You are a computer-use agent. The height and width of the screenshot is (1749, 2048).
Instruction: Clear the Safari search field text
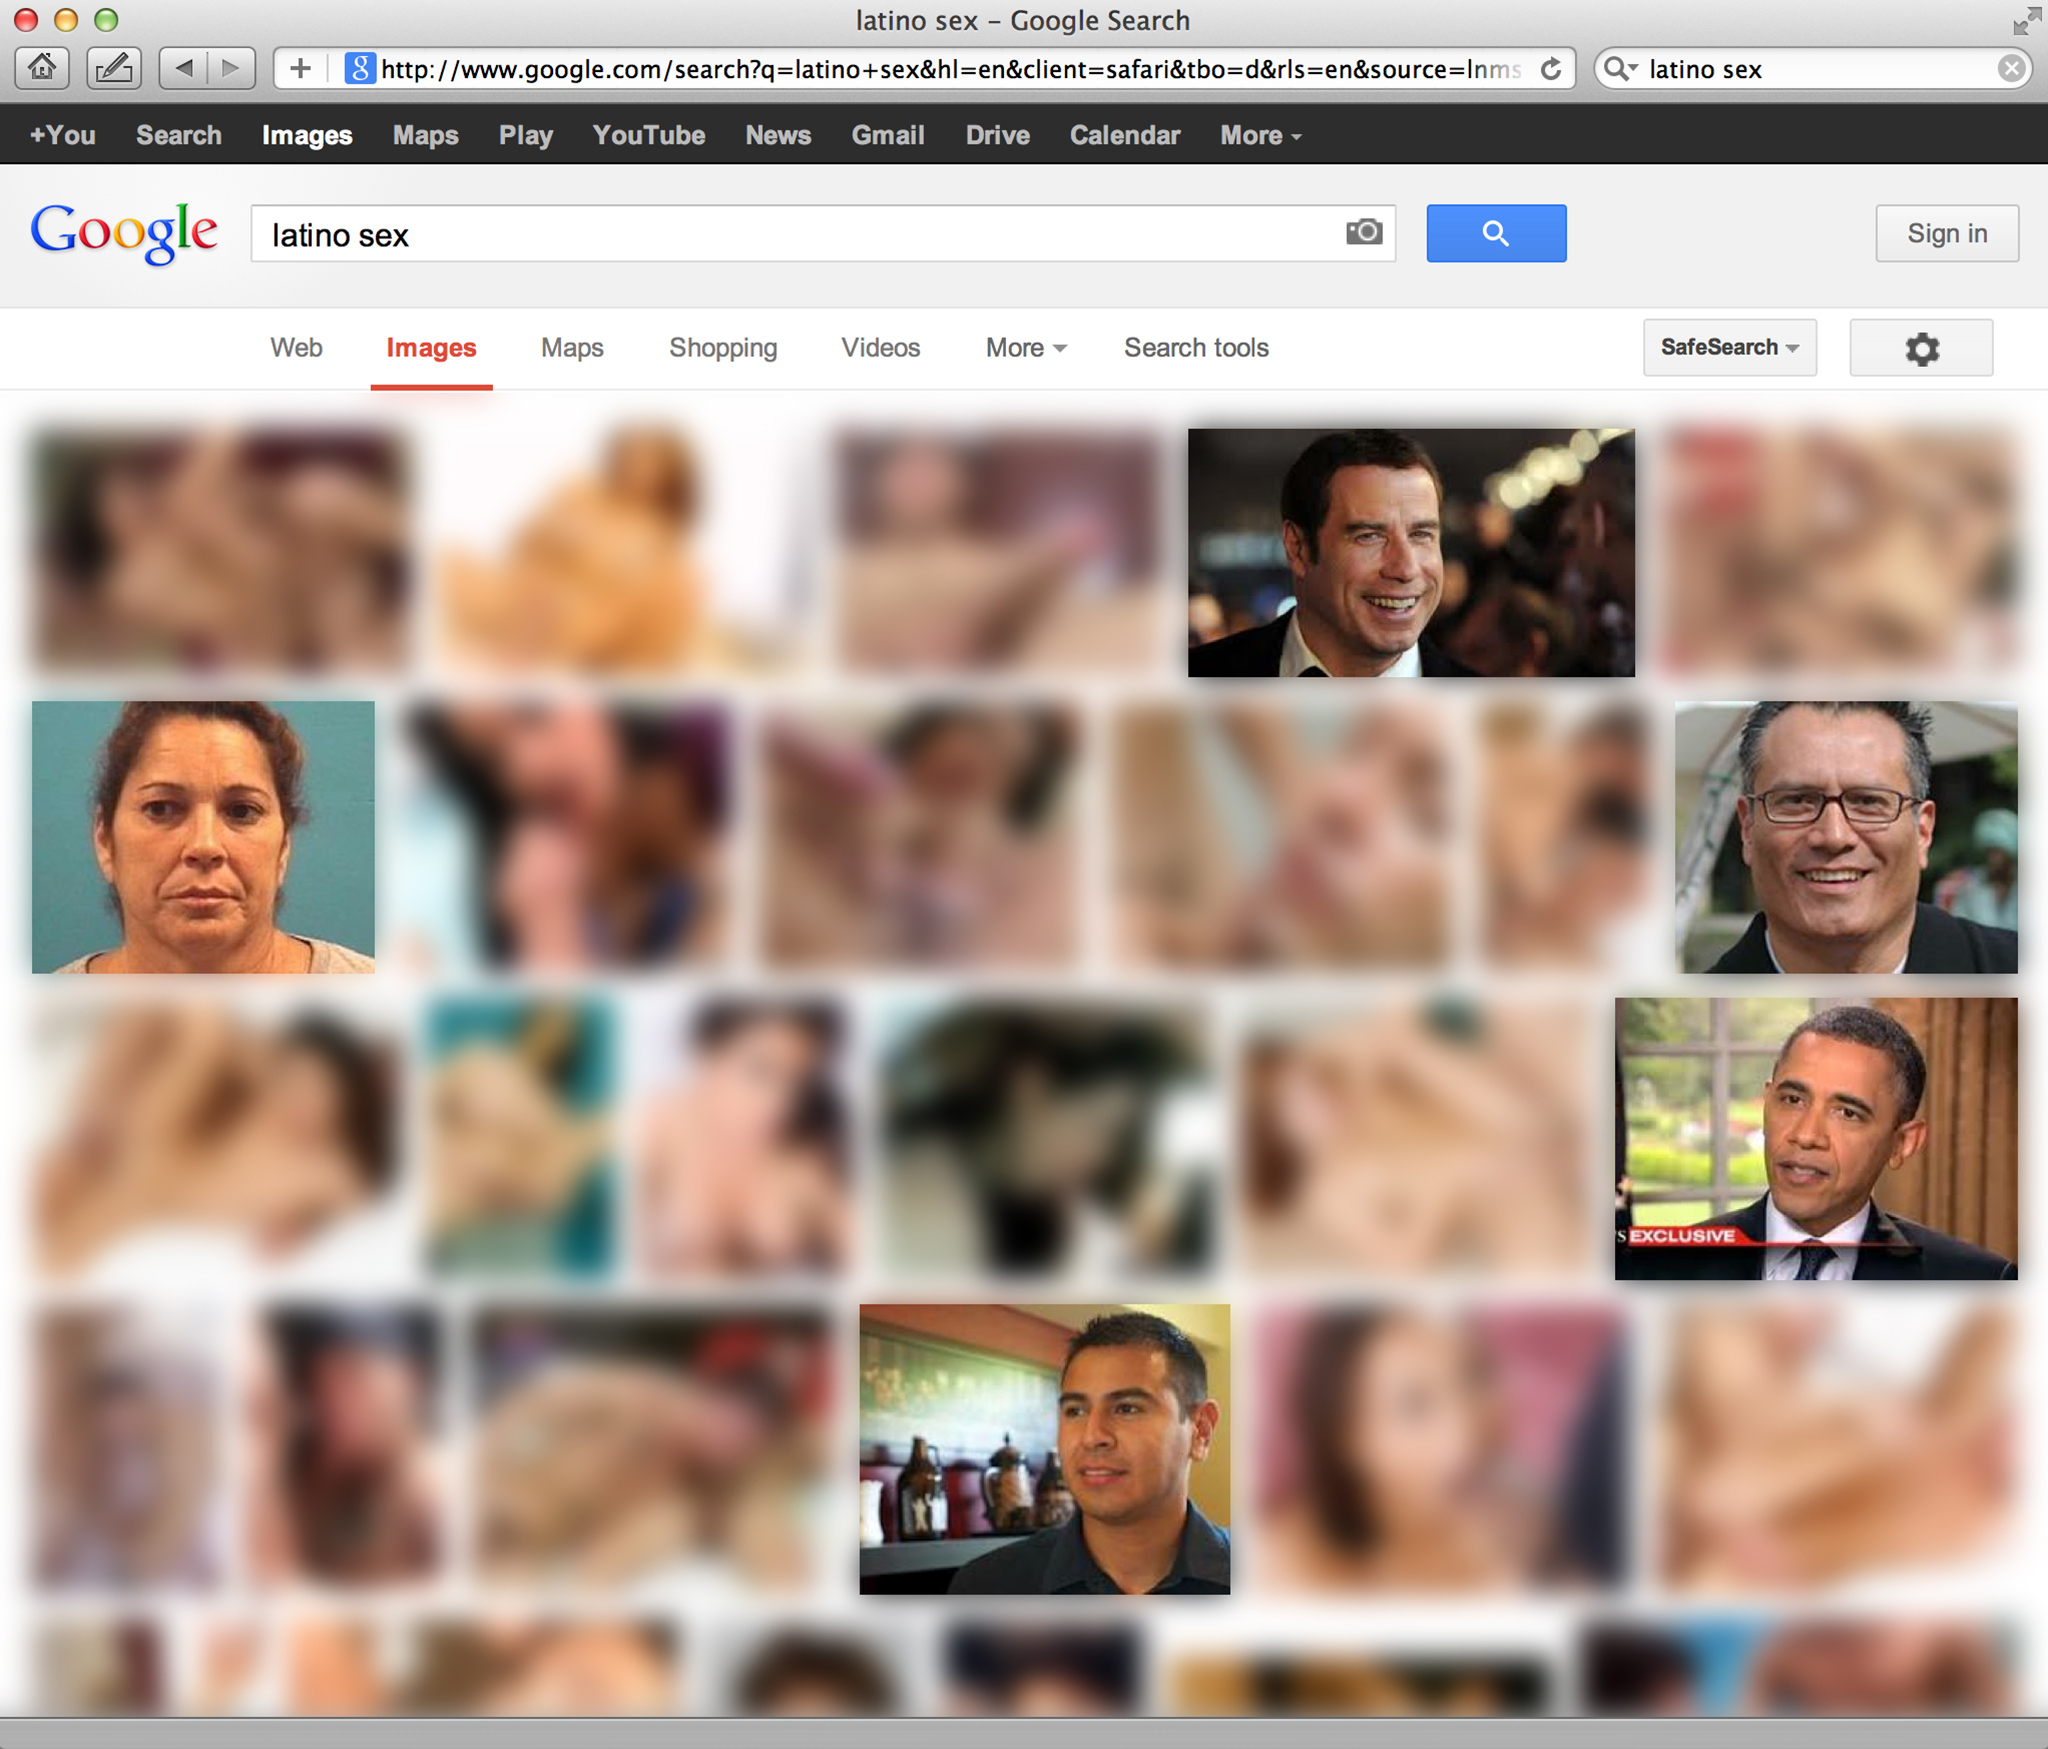(2011, 68)
